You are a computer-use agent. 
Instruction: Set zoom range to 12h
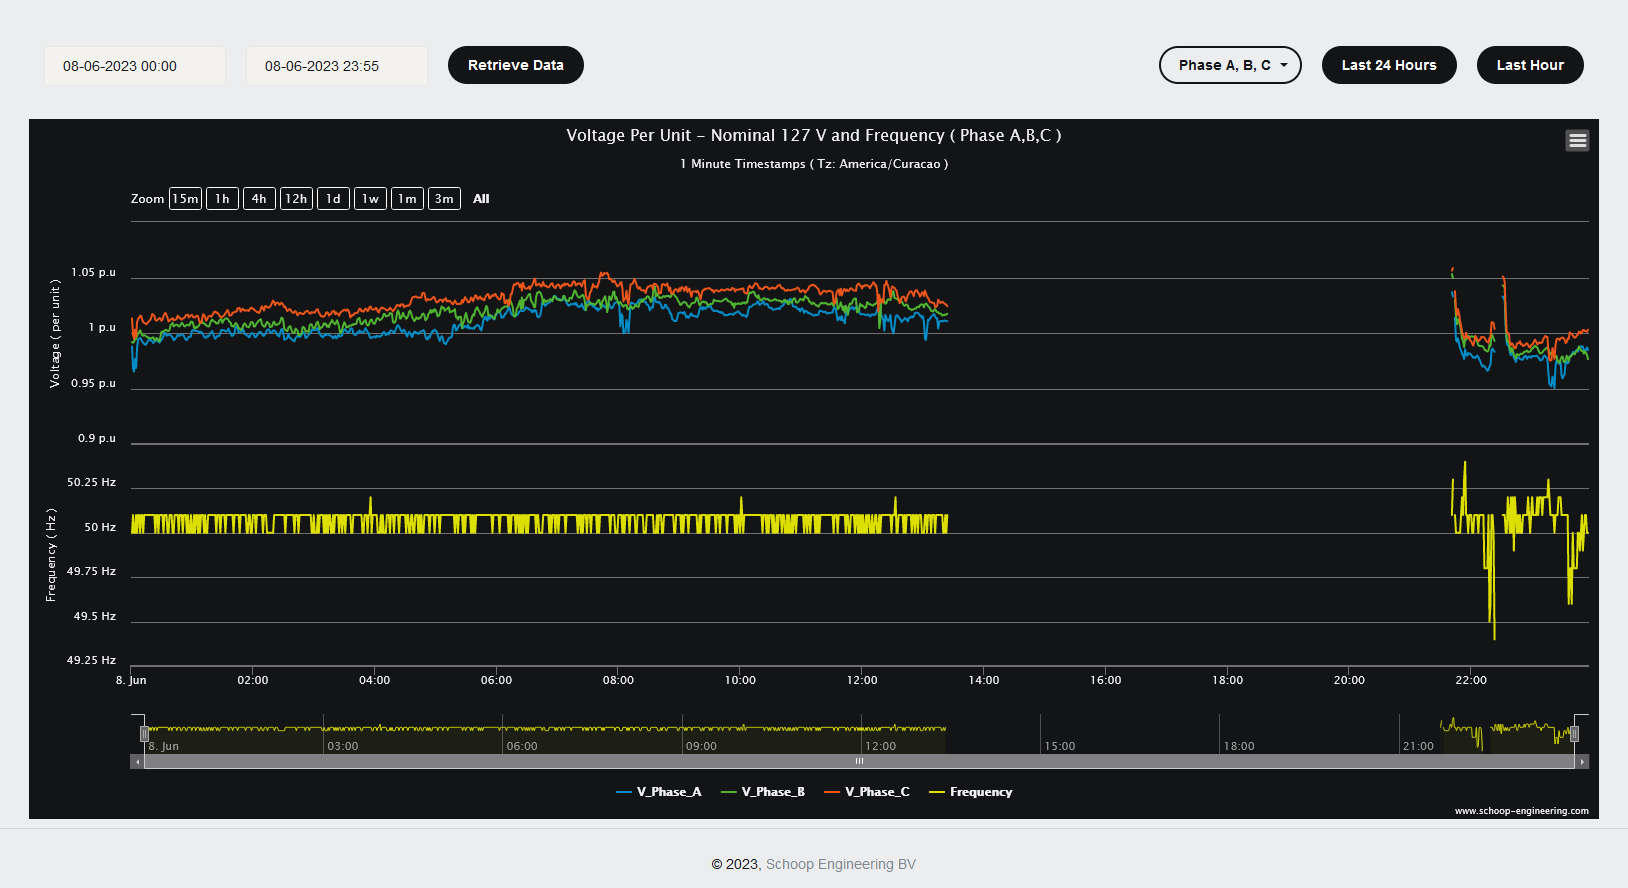[x=296, y=199]
